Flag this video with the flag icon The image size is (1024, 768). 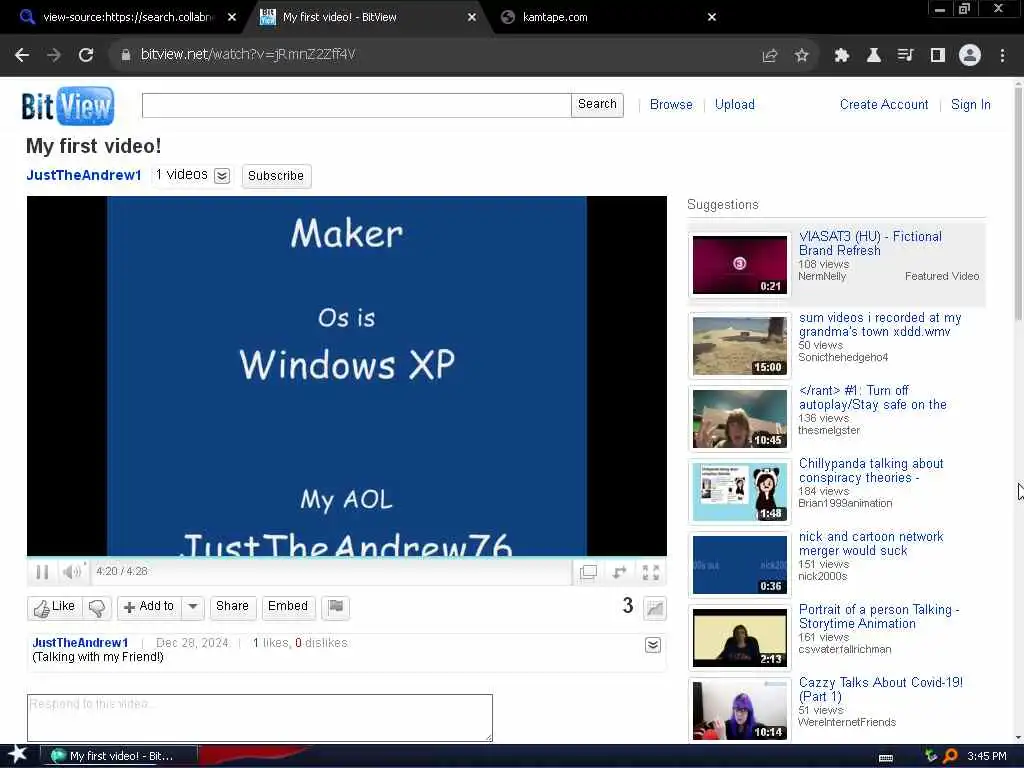pyautogui.click(x=336, y=607)
